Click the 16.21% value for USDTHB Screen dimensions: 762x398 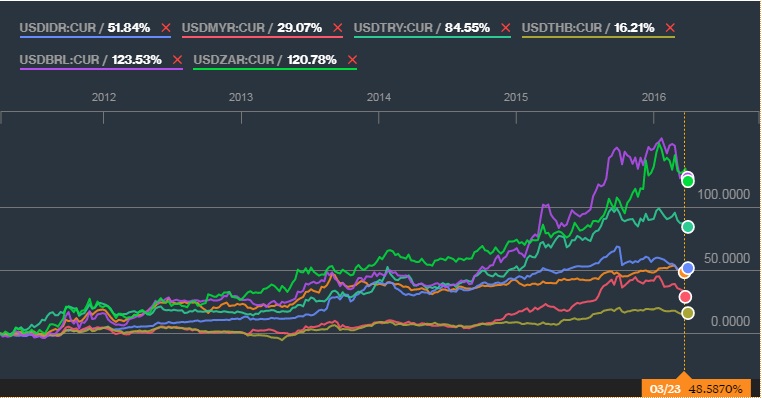click(x=634, y=28)
